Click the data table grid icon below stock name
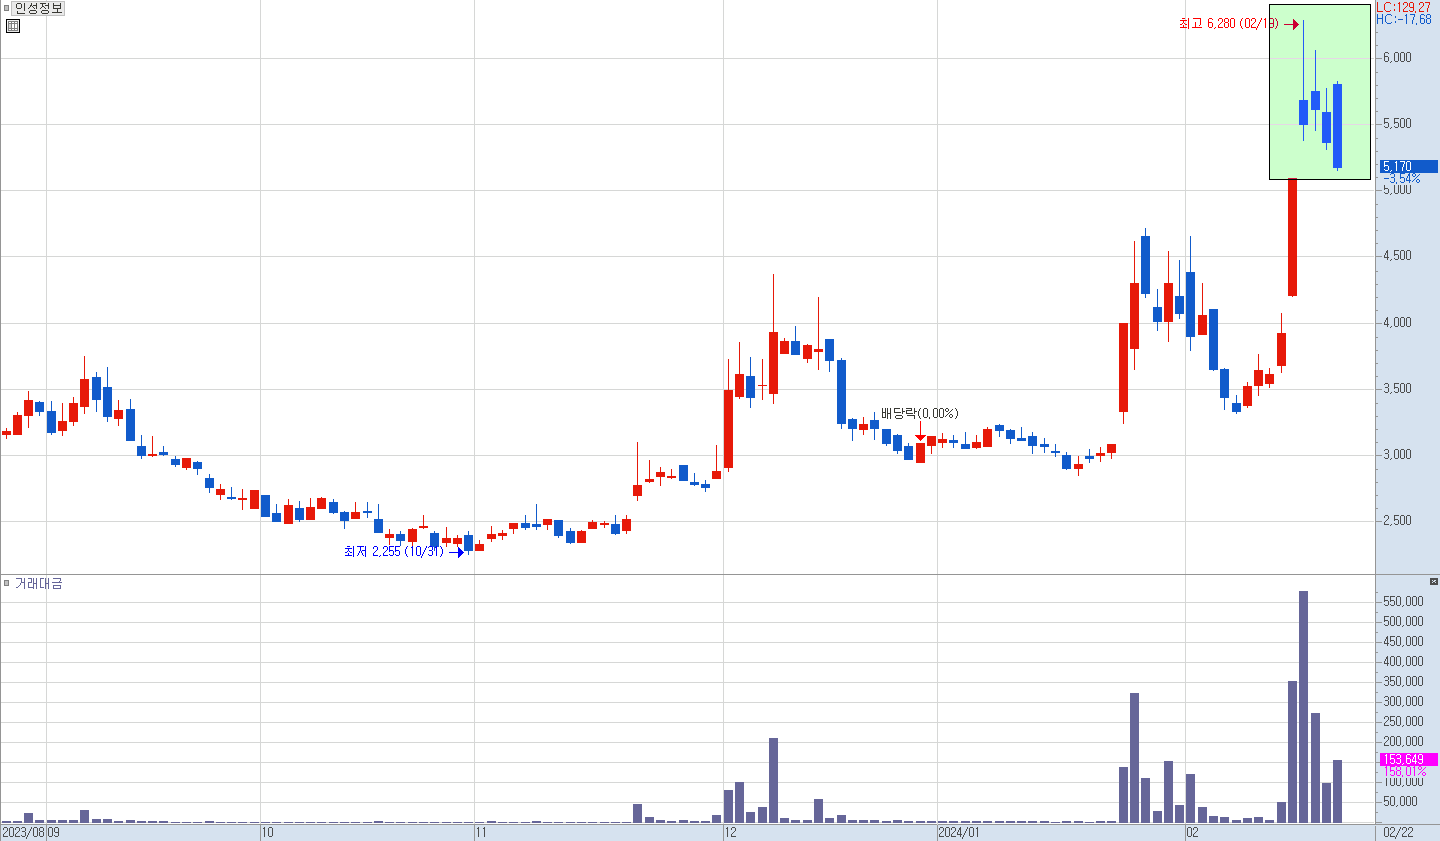Image resolution: width=1440 pixels, height=841 pixels. tap(13, 26)
